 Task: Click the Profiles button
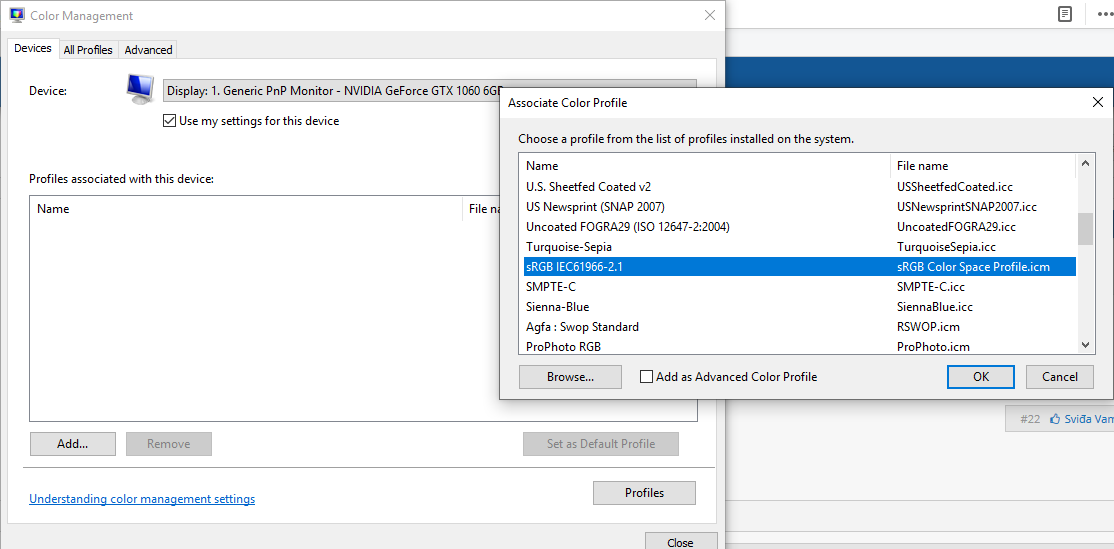click(644, 493)
